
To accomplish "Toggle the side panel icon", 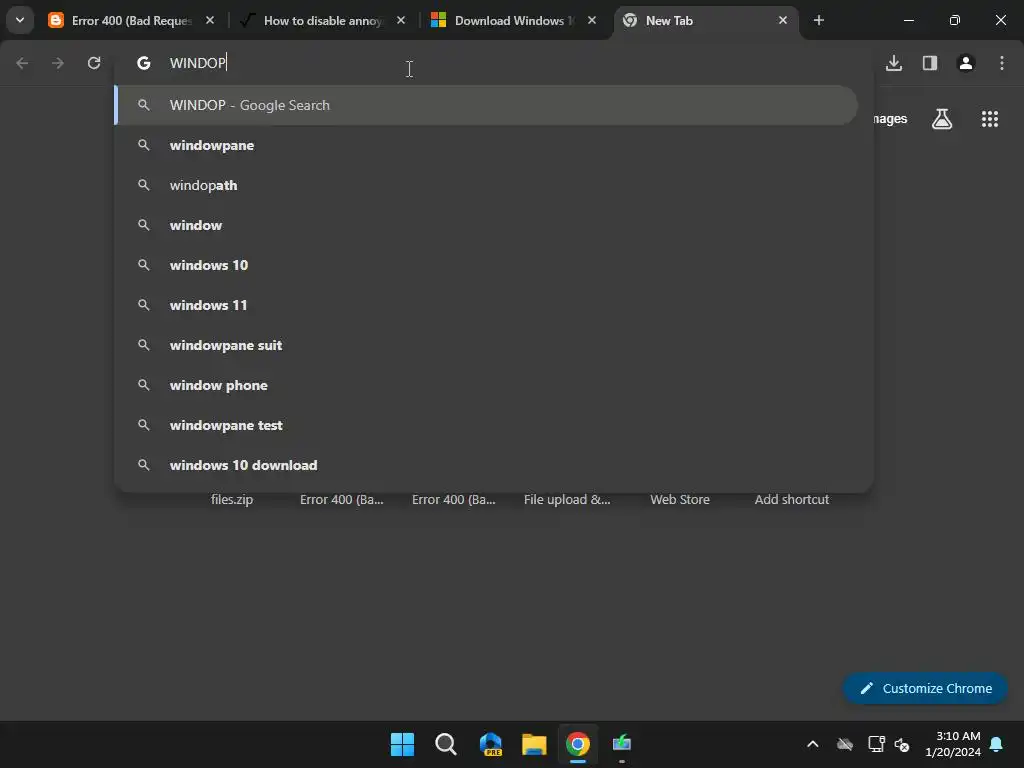I will pos(930,63).
